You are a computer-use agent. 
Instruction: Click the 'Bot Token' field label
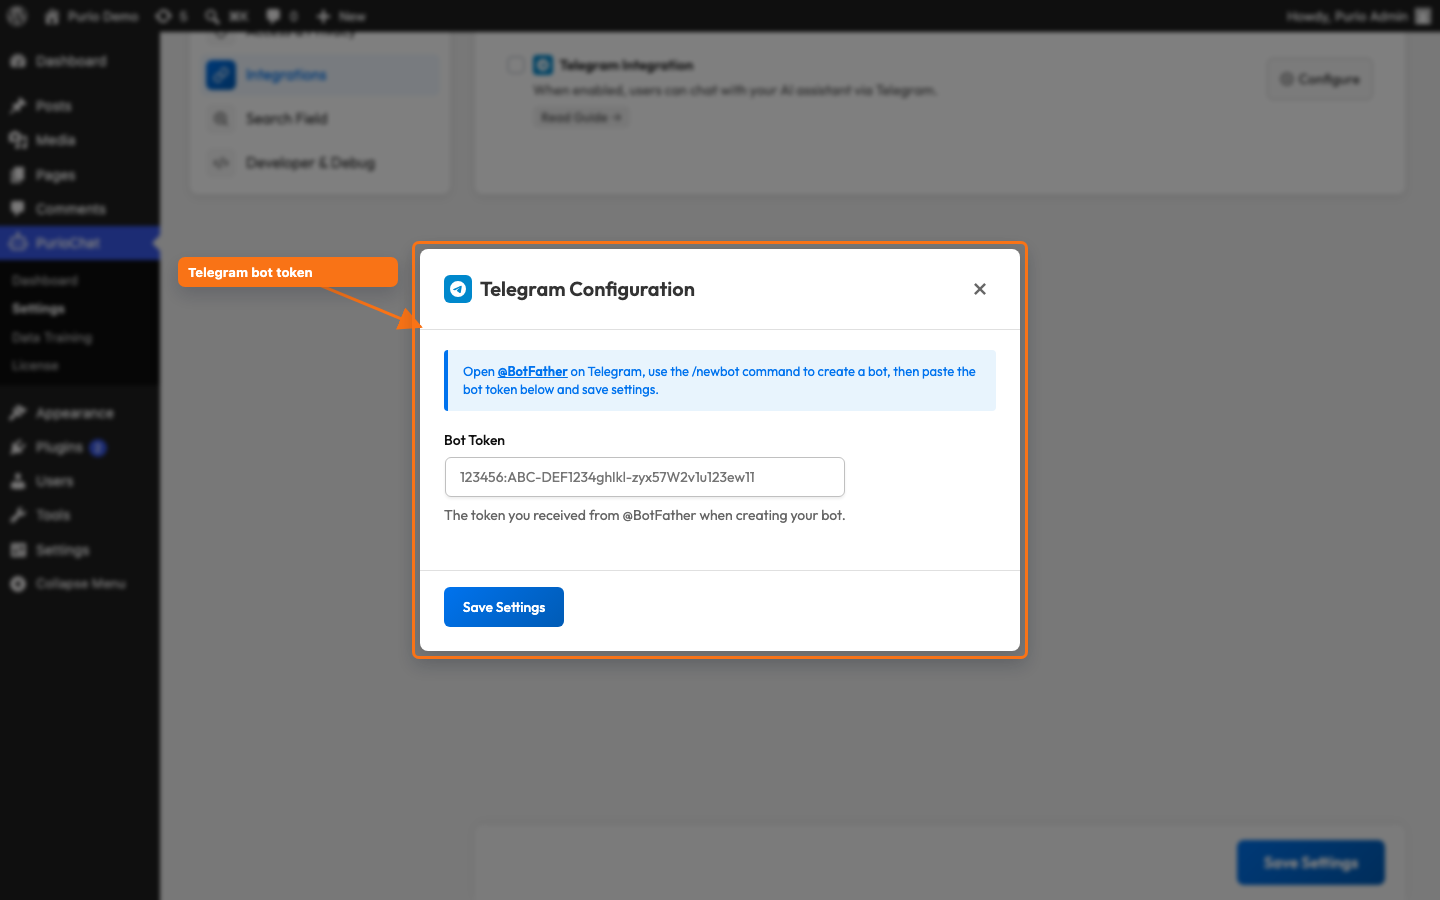(474, 440)
